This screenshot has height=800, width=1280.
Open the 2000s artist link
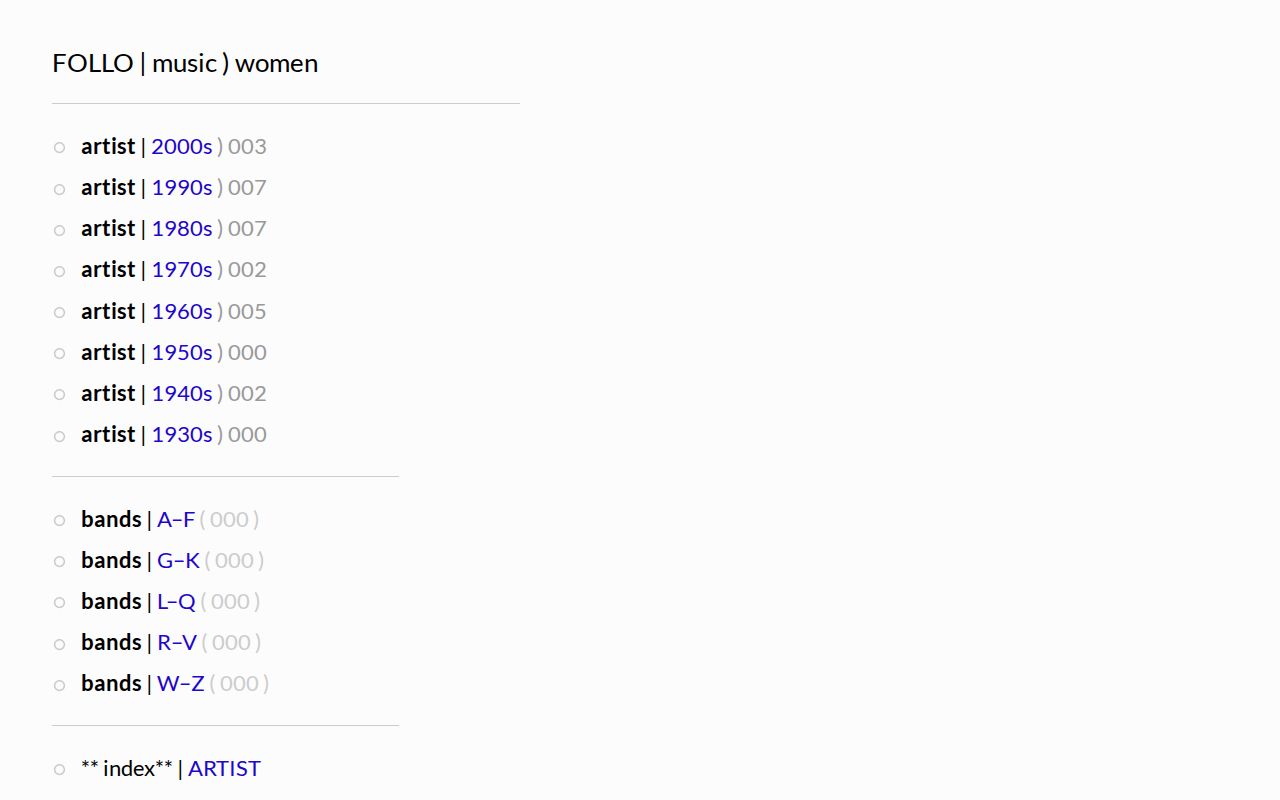coord(182,146)
